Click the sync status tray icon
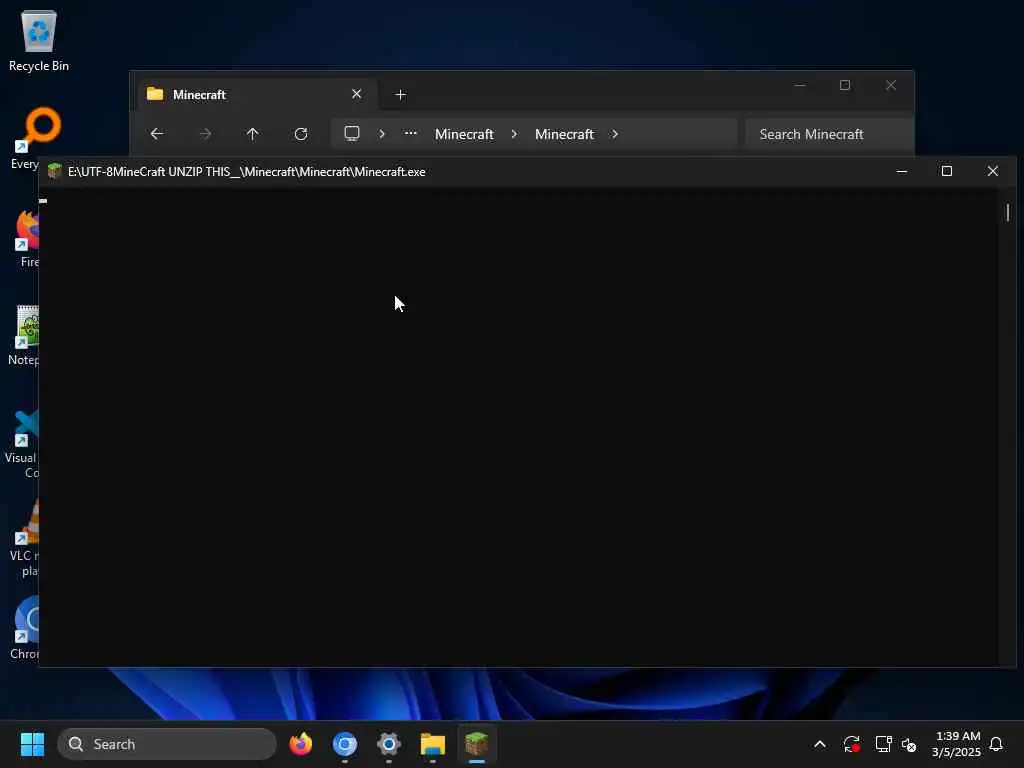 (x=852, y=744)
